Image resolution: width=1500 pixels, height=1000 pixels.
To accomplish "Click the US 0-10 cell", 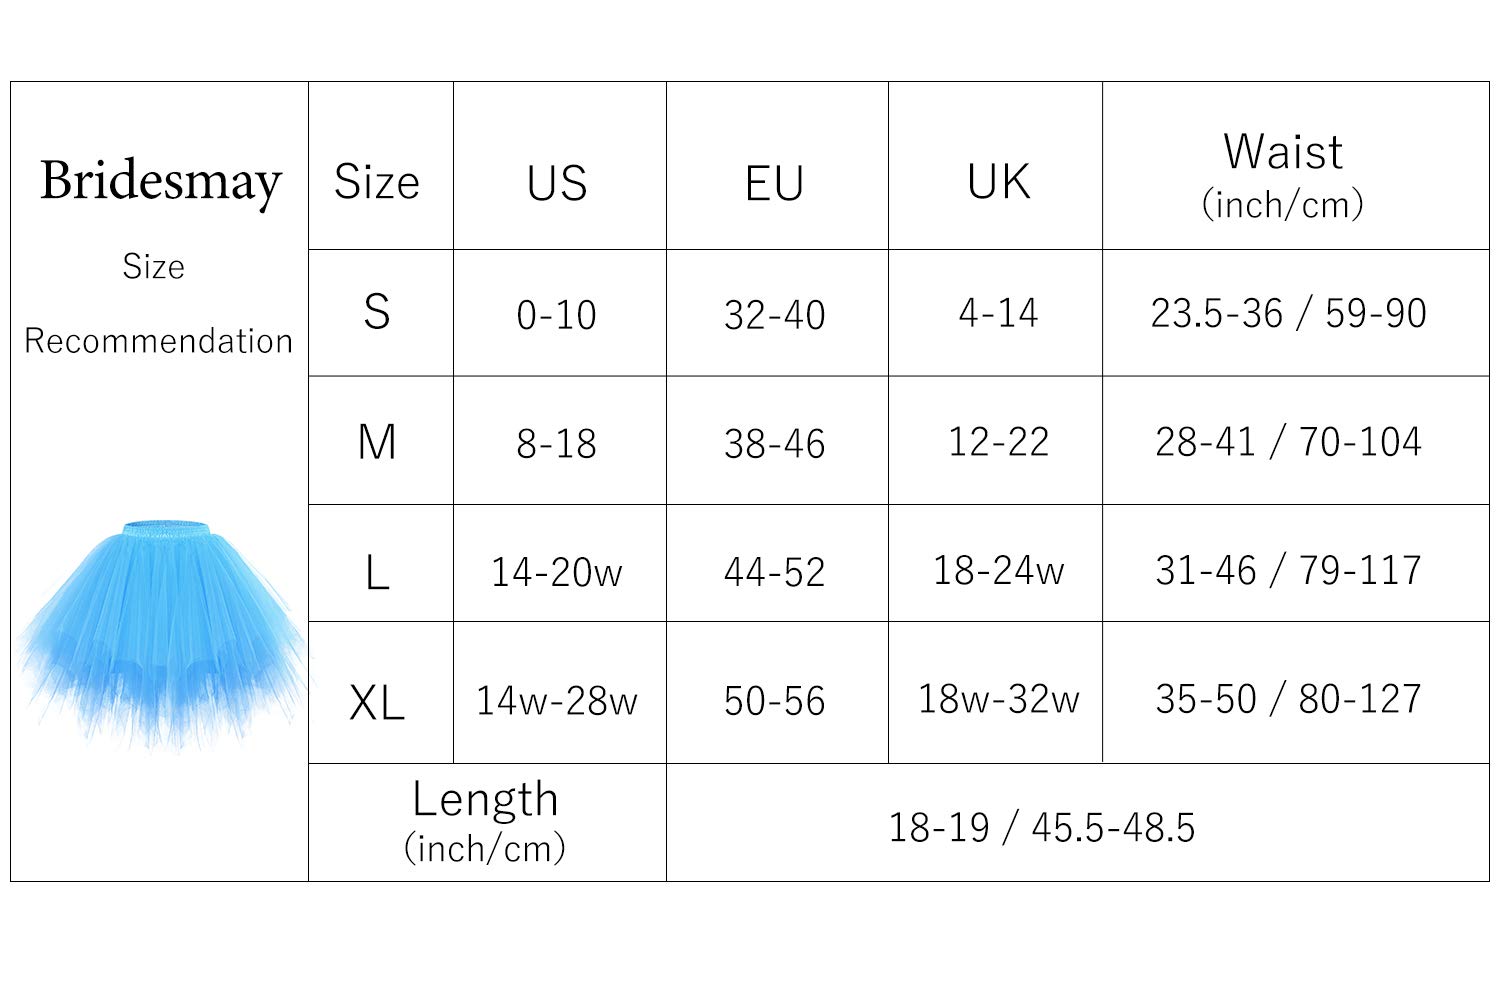I will coord(557,315).
